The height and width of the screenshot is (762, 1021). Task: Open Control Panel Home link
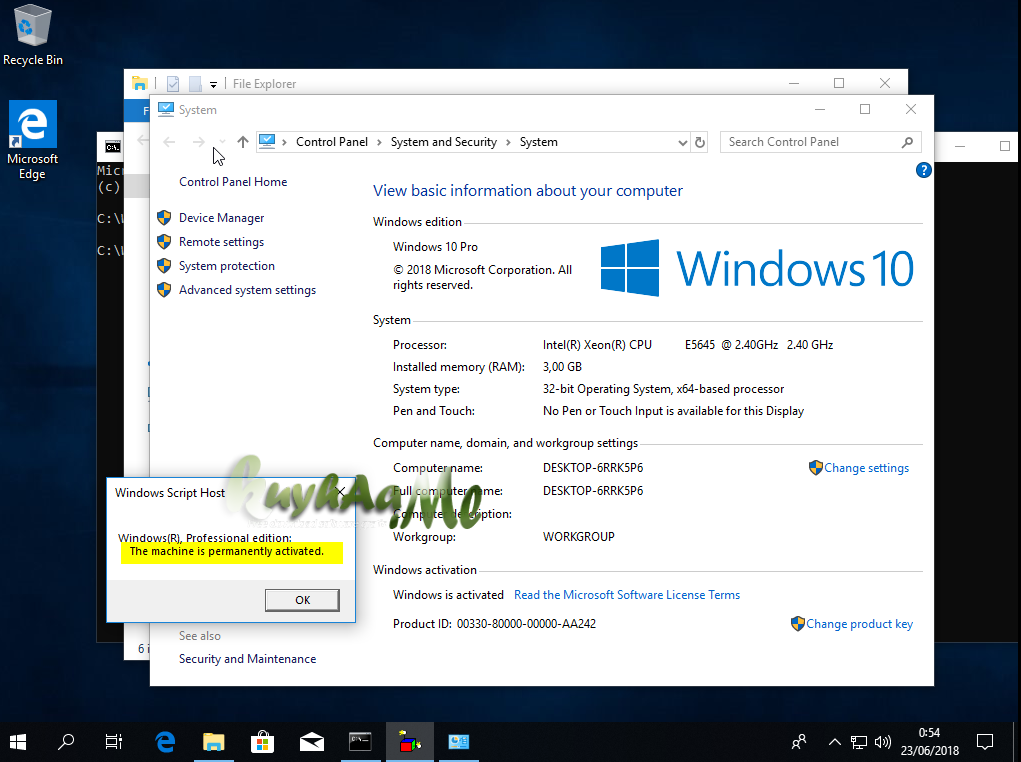click(x=233, y=182)
